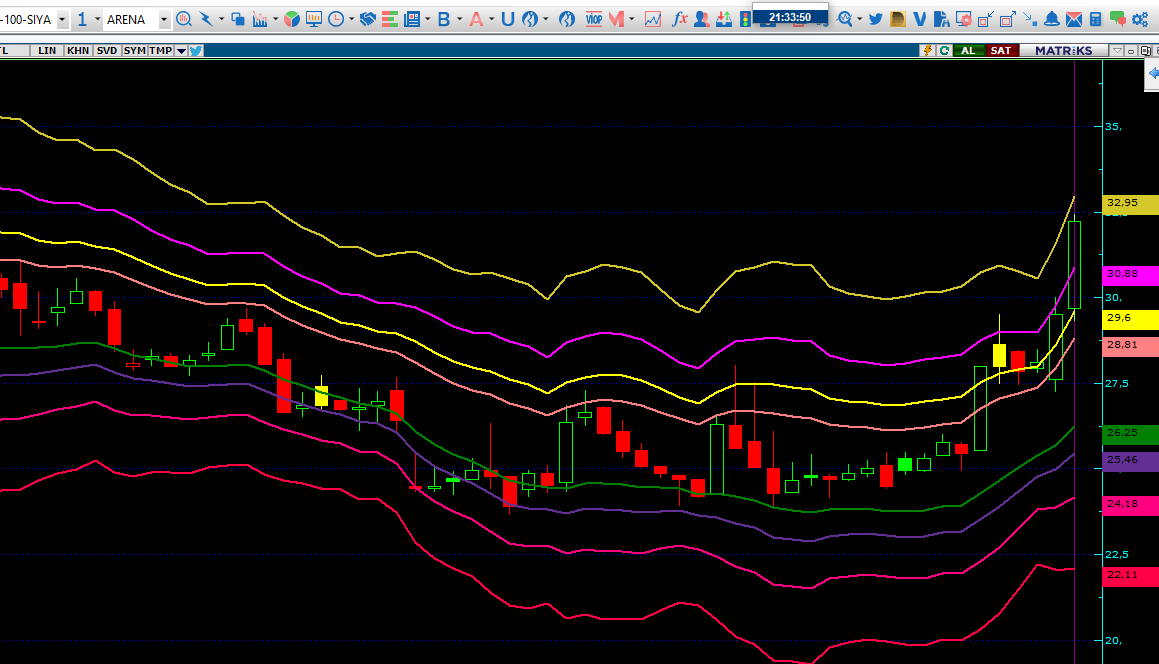Click the 21:33:50 time display
Screen dimensions: 1159x664
click(x=790, y=16)
